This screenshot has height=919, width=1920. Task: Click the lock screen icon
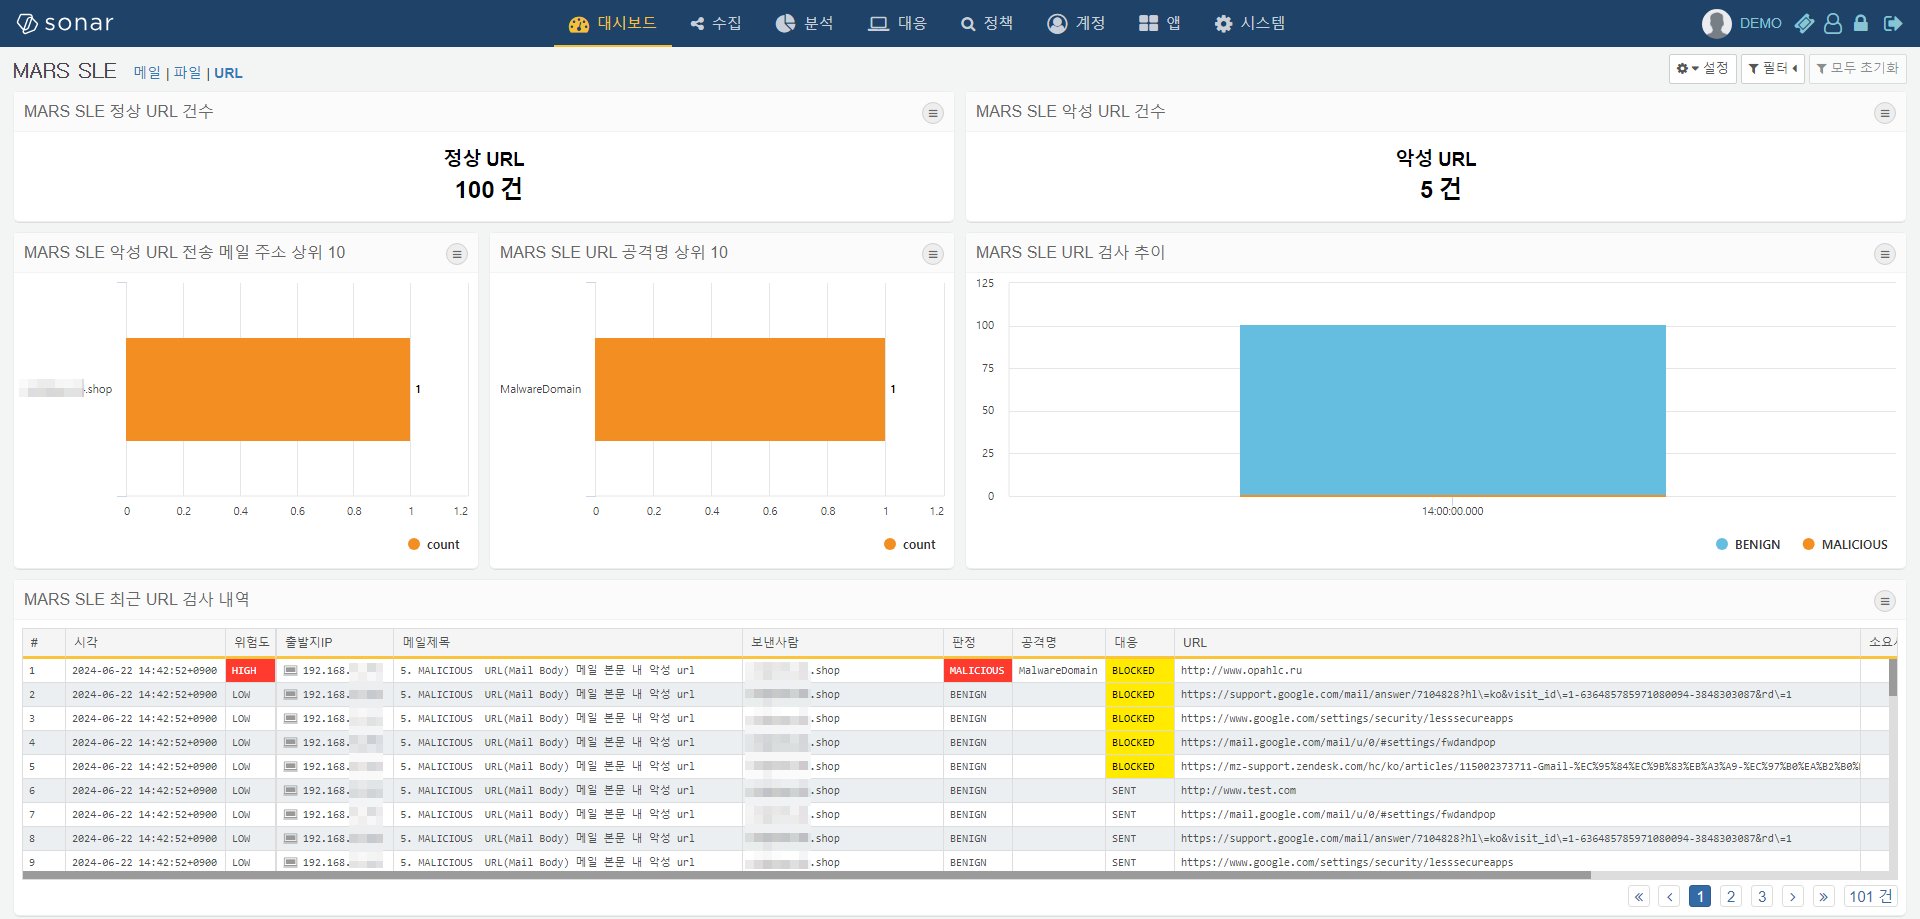click(1861, 23)
